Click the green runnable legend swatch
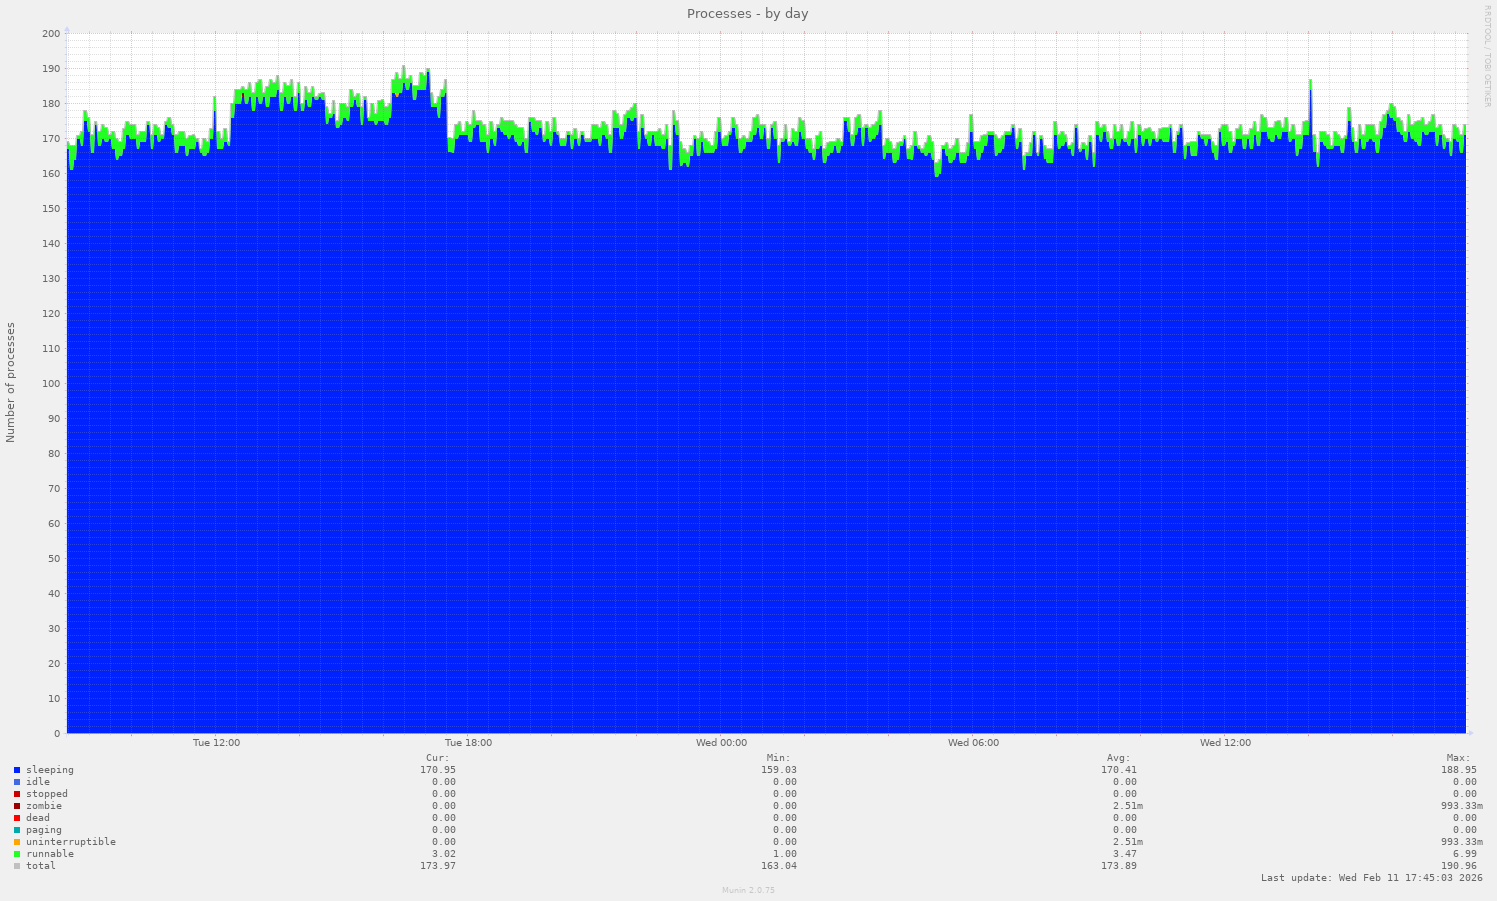 pyautogui.click(x=17, y=854)
